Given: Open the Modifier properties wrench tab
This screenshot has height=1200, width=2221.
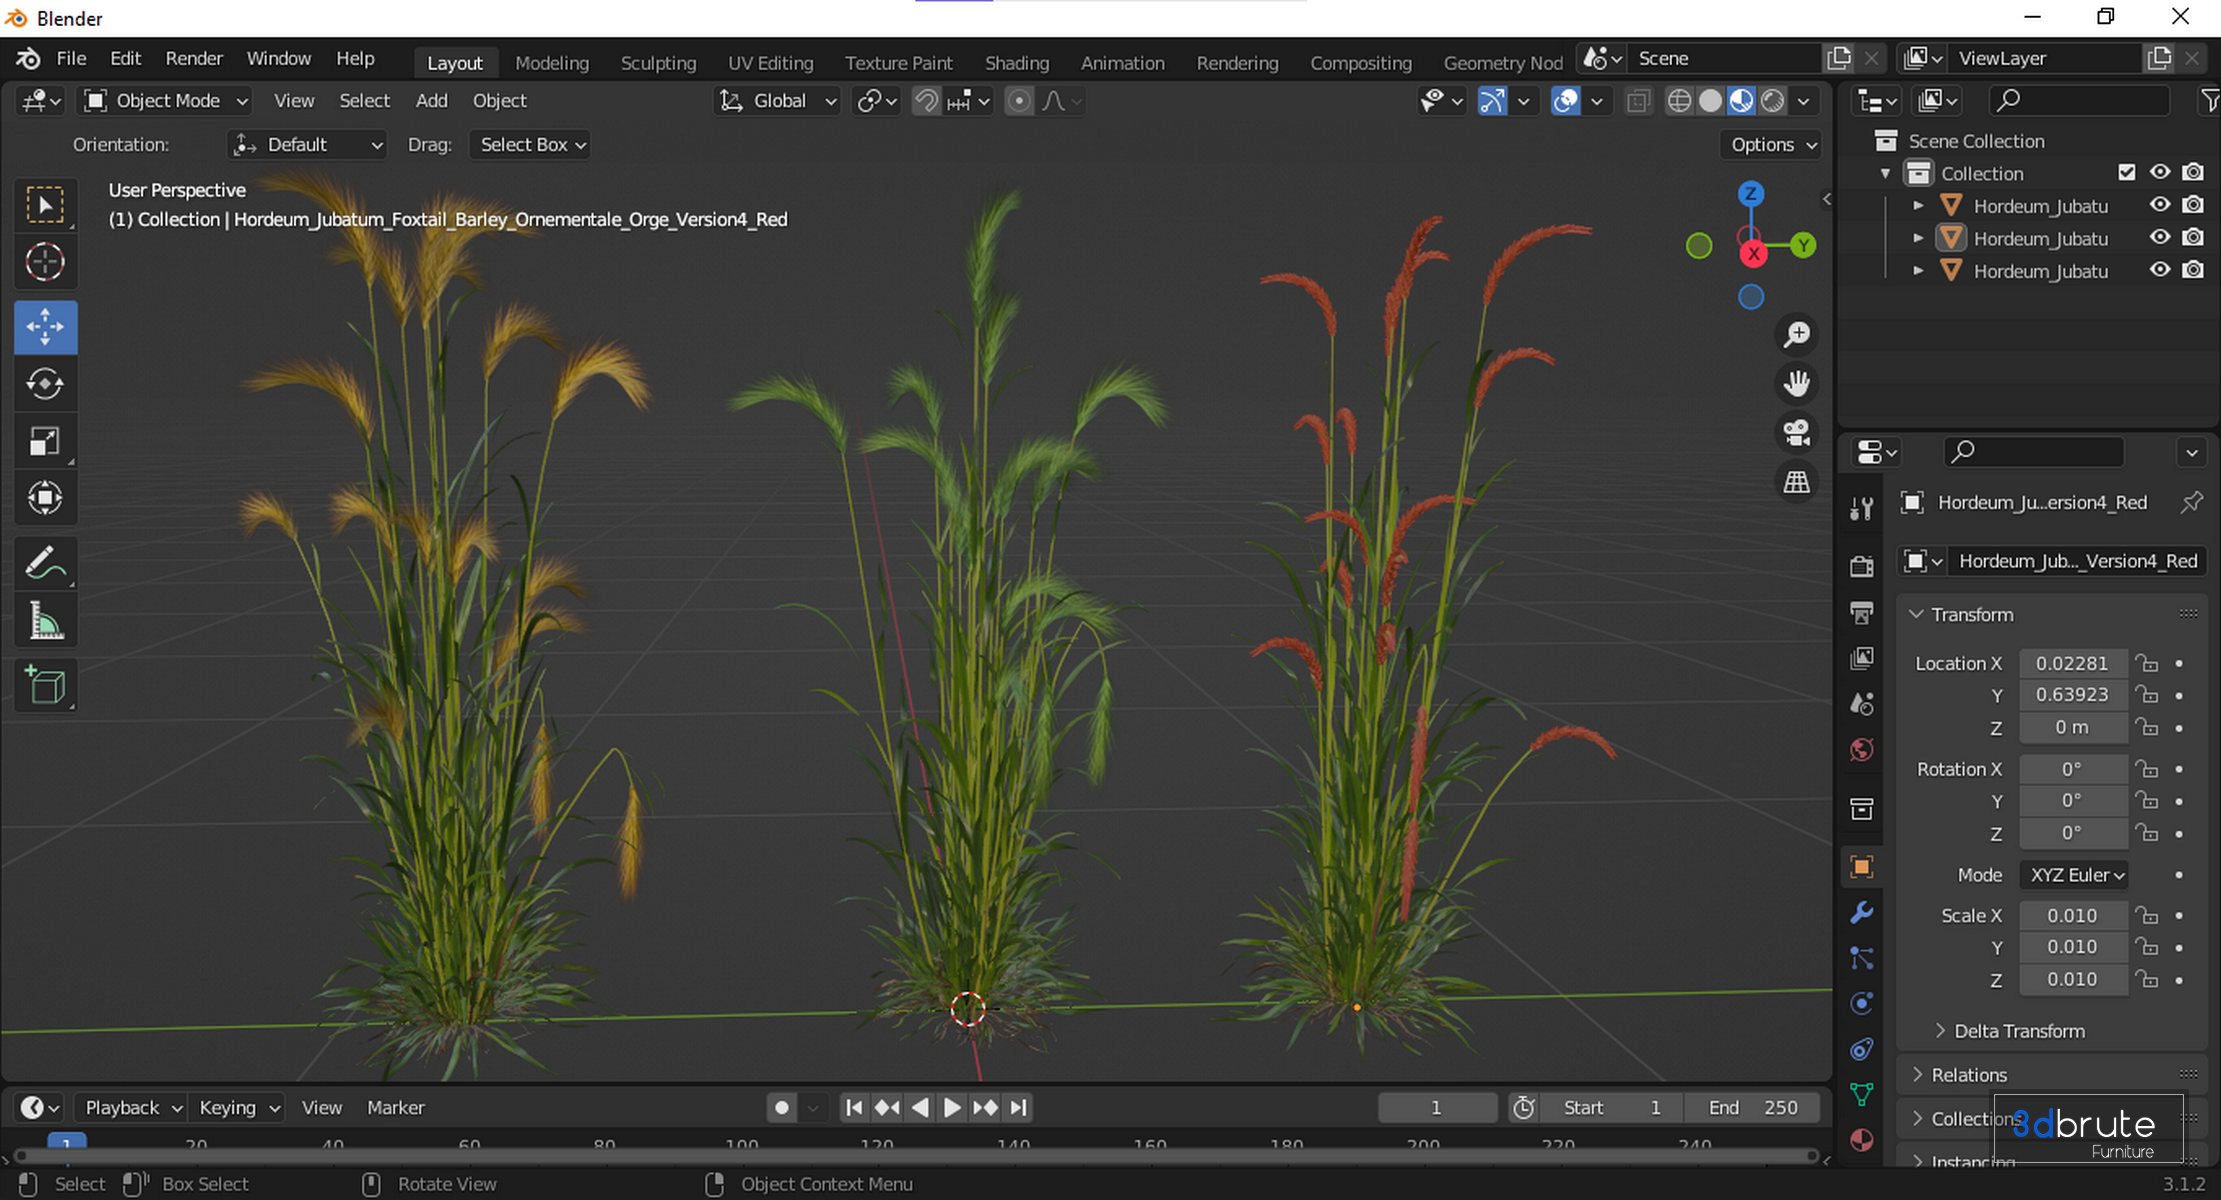Looking at the screenshot, I should 1861,912.
